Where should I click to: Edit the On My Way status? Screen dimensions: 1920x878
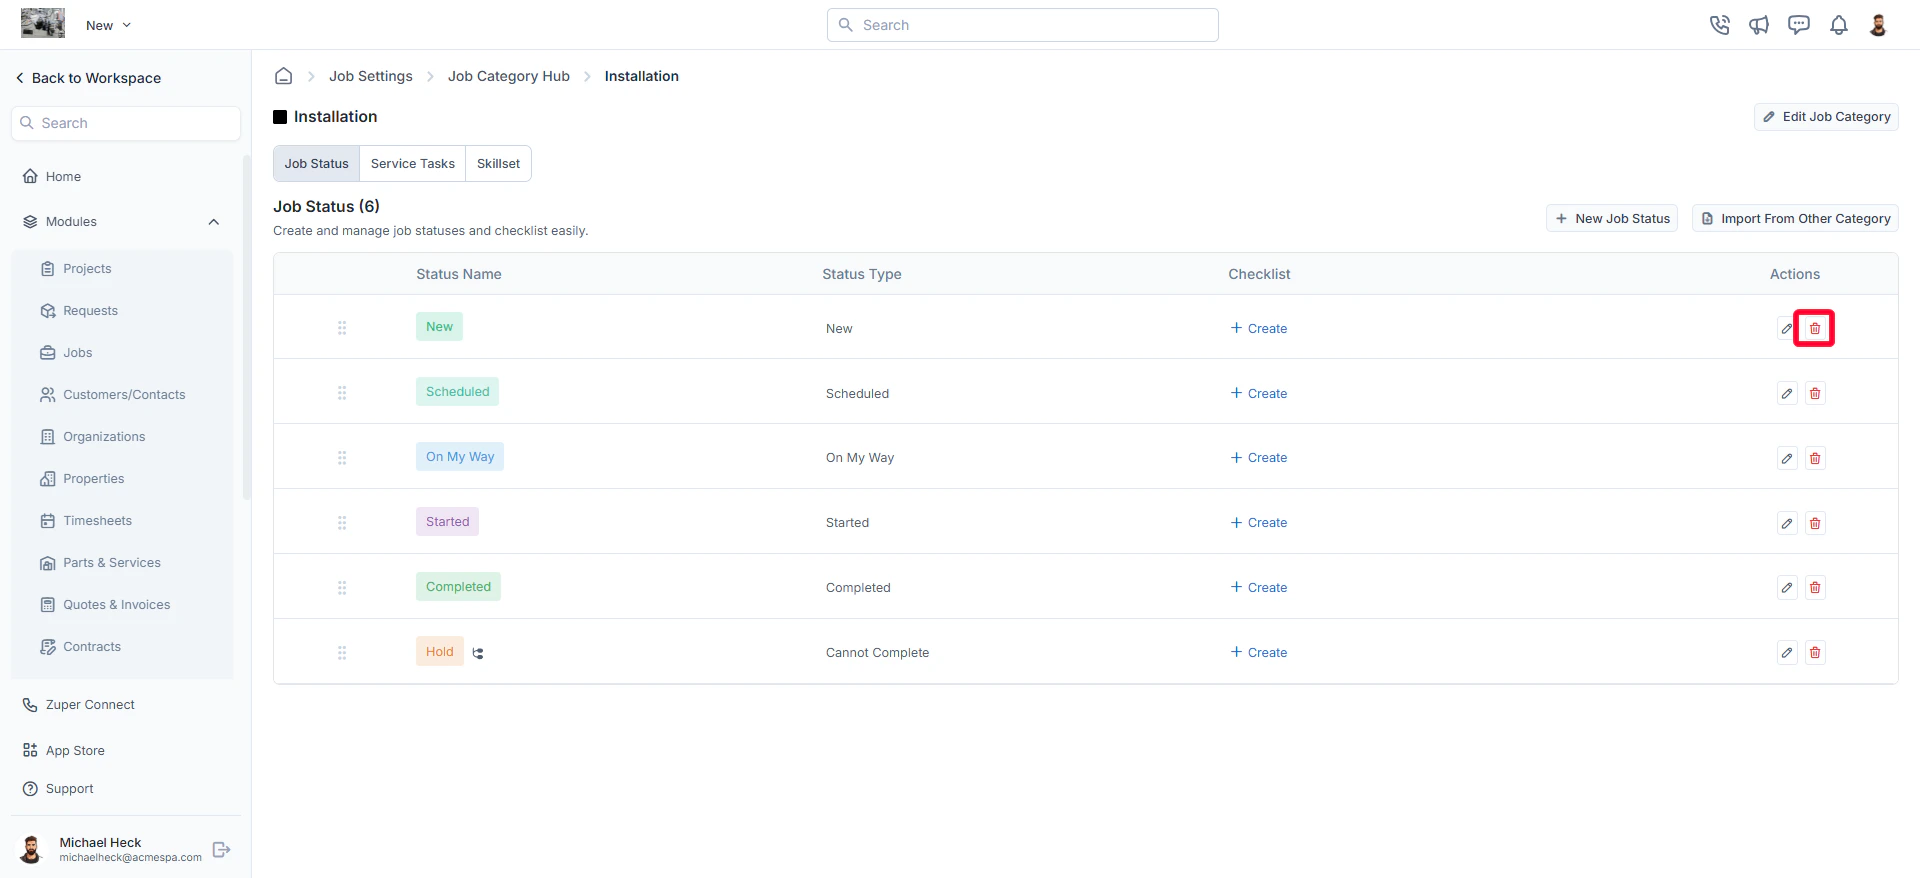(x=1787, y=458)
